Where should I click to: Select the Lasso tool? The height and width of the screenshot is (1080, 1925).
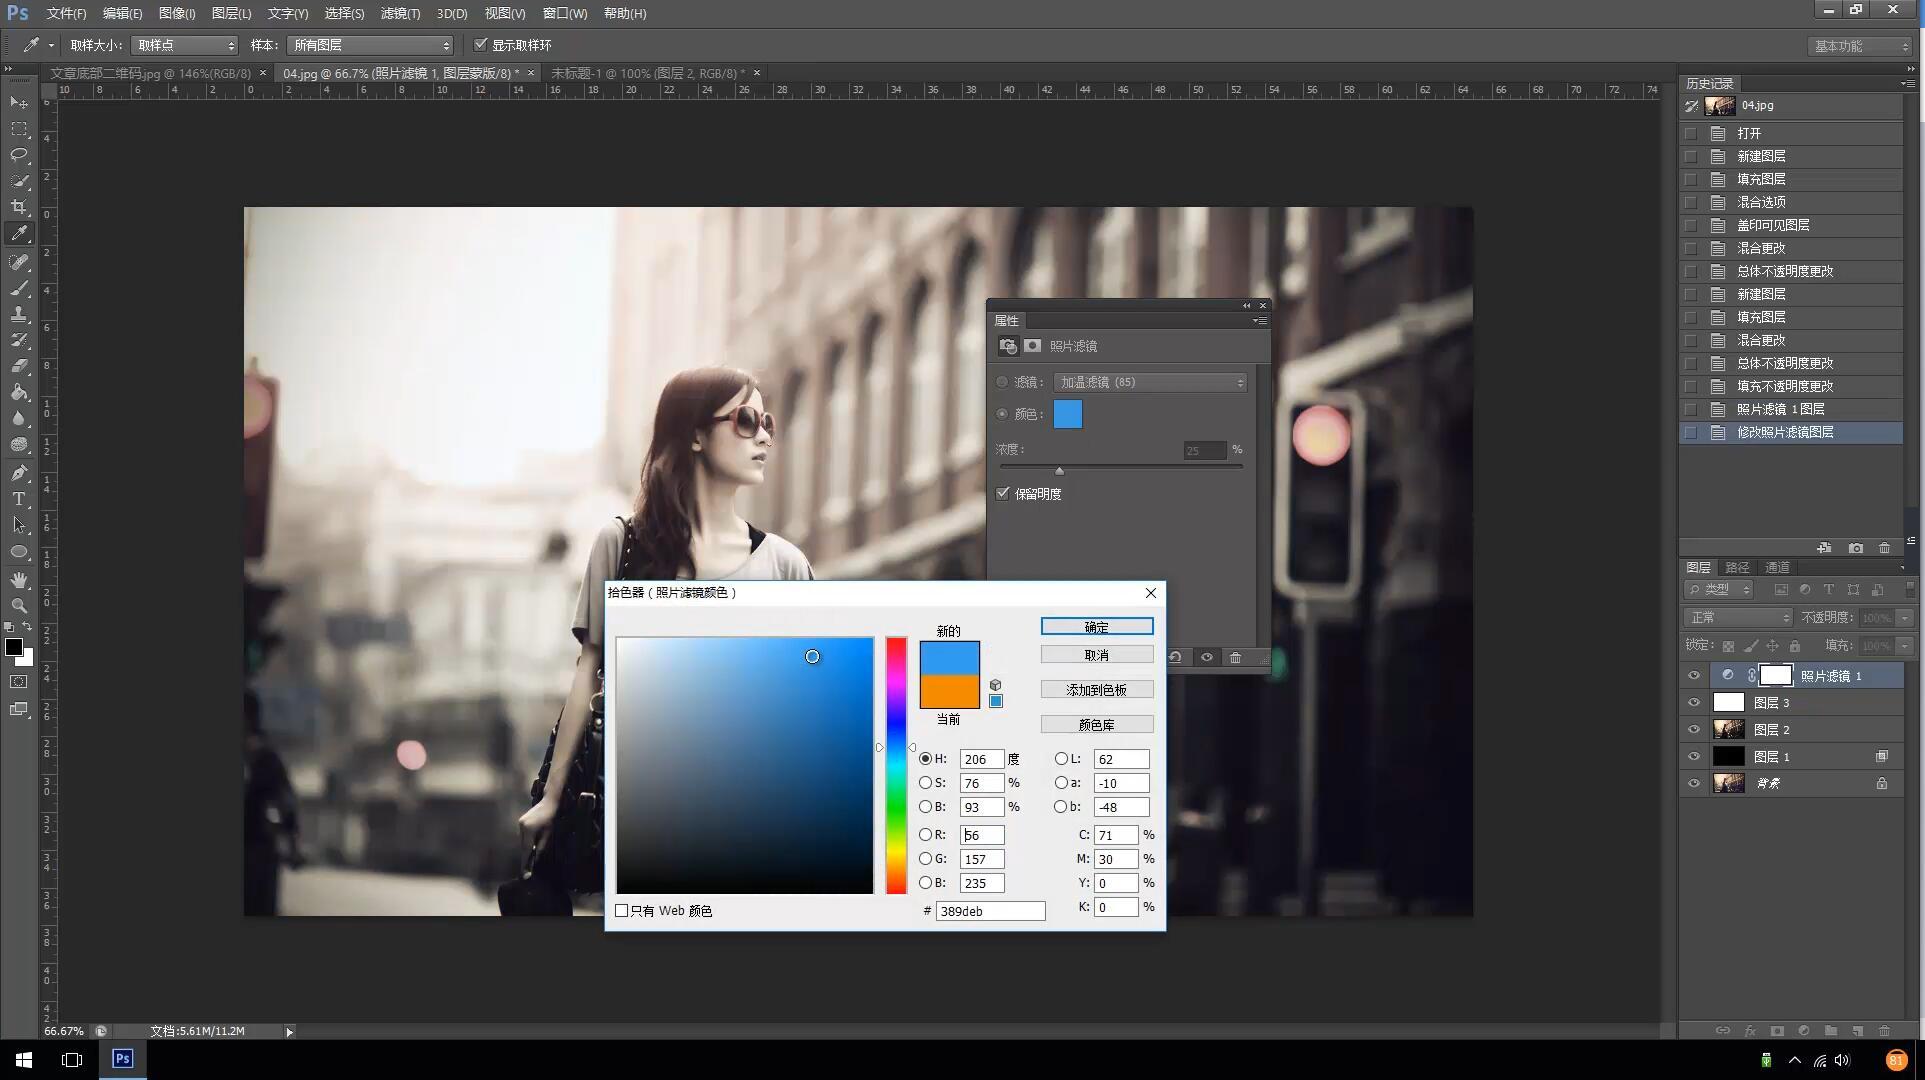click(19, 155)
